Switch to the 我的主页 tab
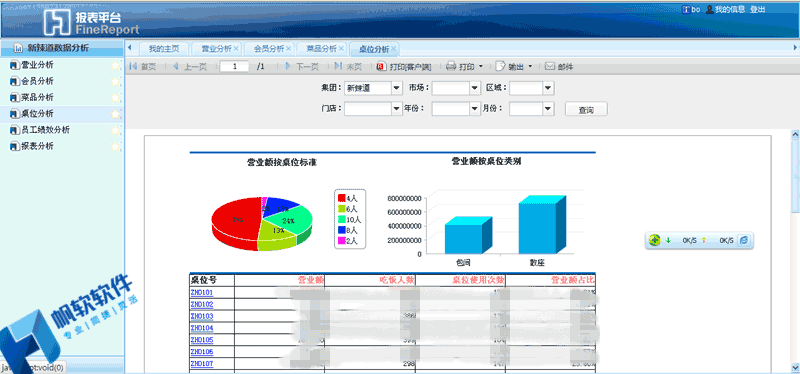 (164, 49)
